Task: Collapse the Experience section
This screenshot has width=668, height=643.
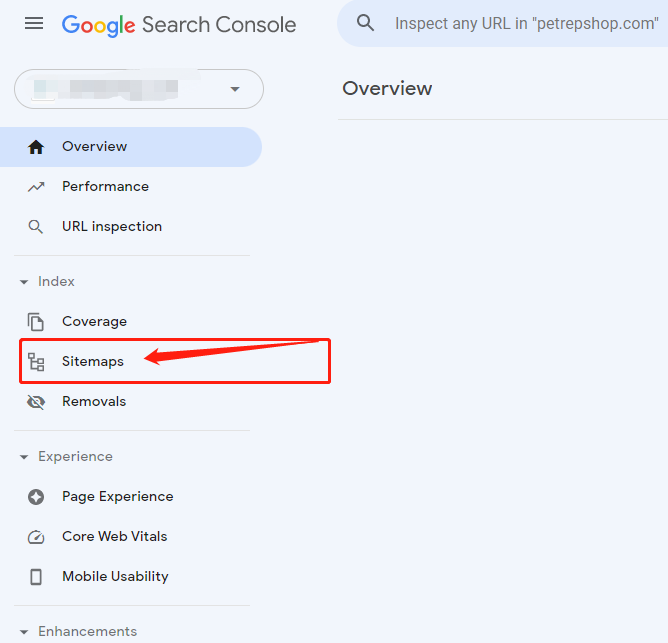Action: [x=24, y=457]
